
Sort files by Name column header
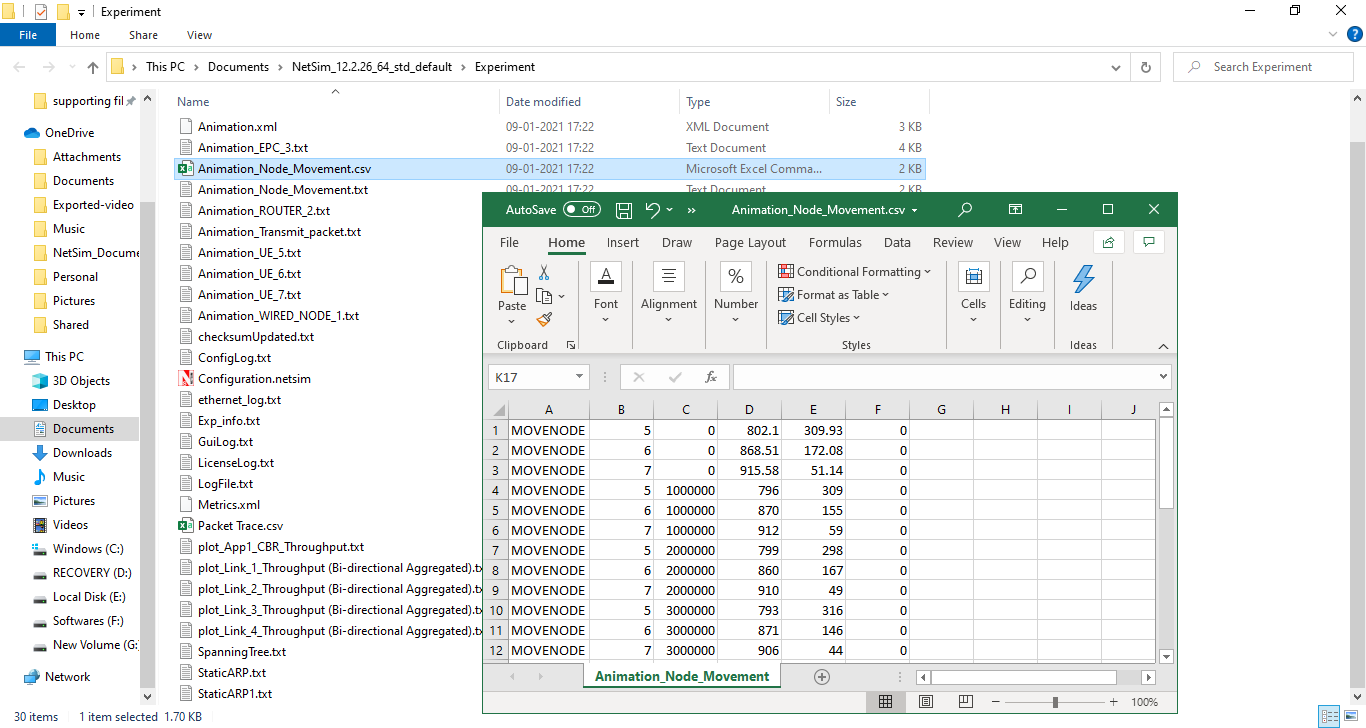(336, 102)
